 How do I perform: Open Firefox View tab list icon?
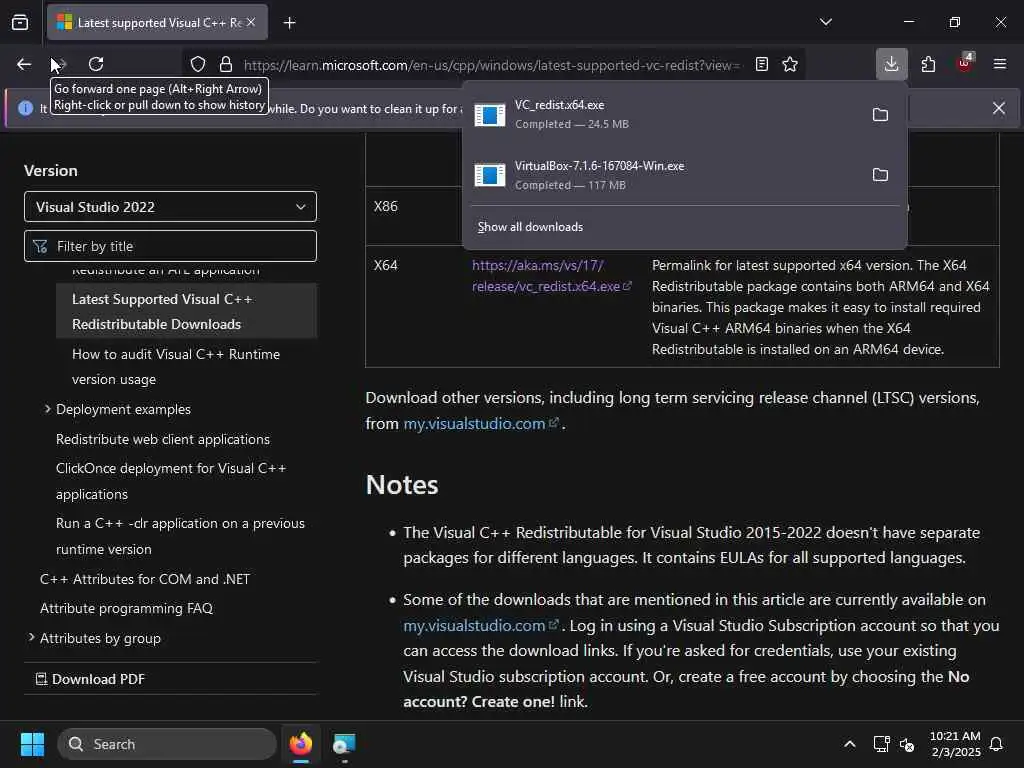[20, 22]
